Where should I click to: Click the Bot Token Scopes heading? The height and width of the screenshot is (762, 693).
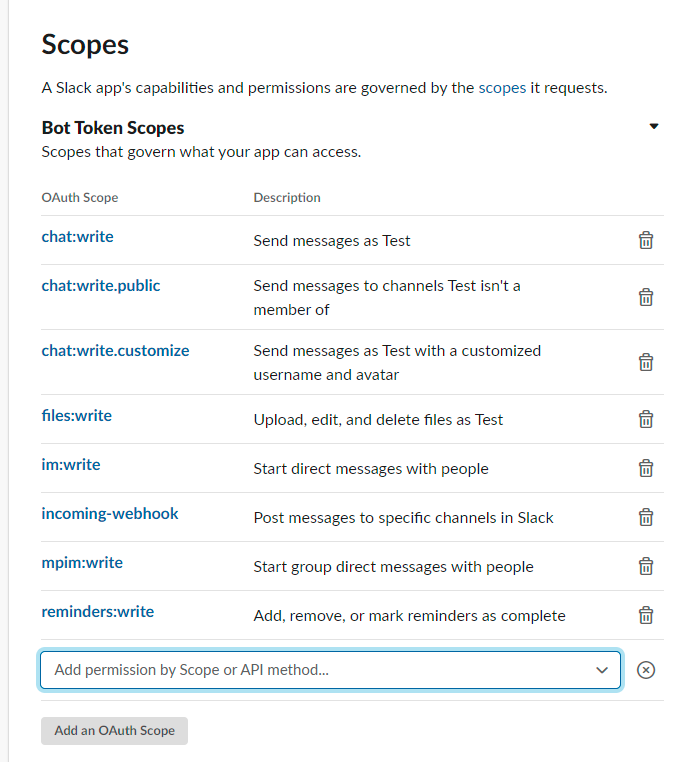(113, 128)
